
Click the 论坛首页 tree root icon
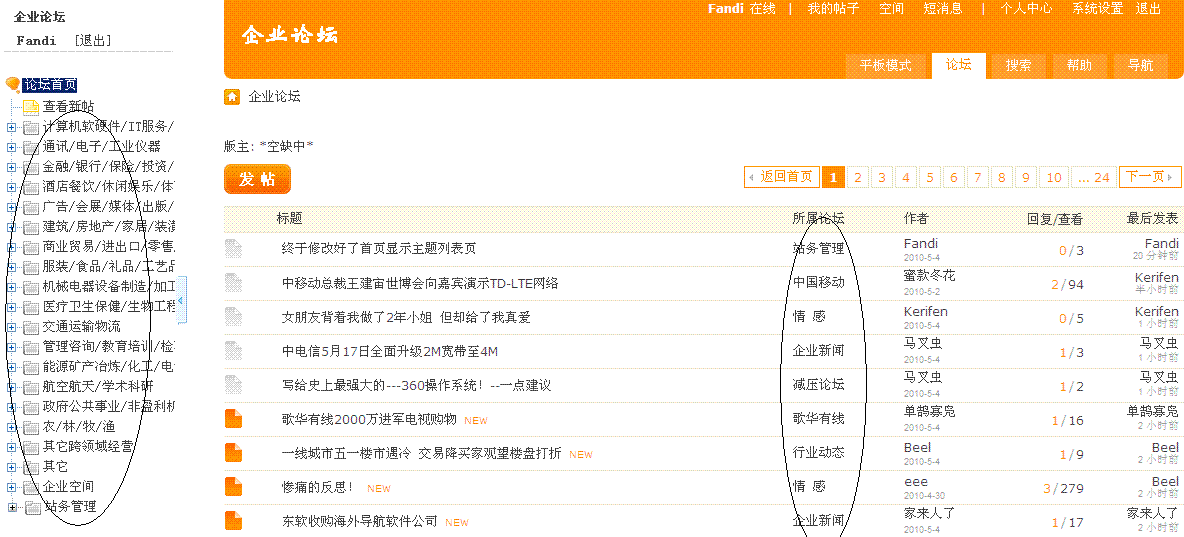(13, 85)
